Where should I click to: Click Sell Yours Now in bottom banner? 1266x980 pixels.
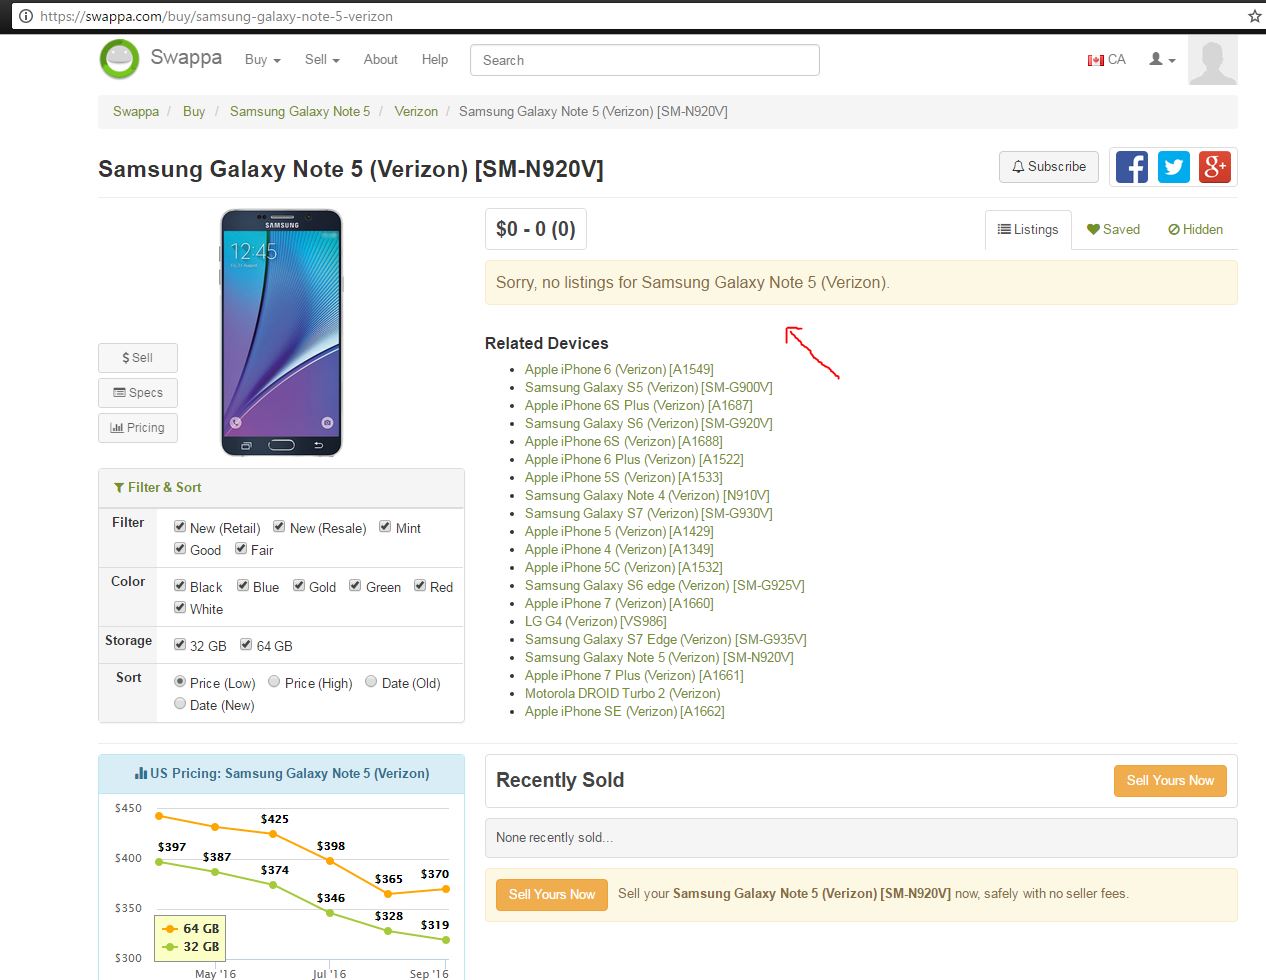tap(552, 894)
